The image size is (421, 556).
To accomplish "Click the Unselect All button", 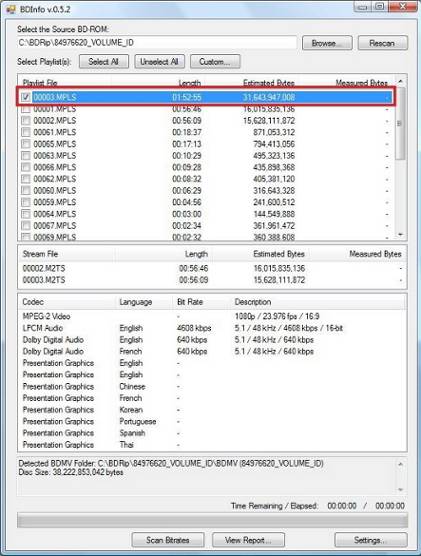I will click(159, 61).
